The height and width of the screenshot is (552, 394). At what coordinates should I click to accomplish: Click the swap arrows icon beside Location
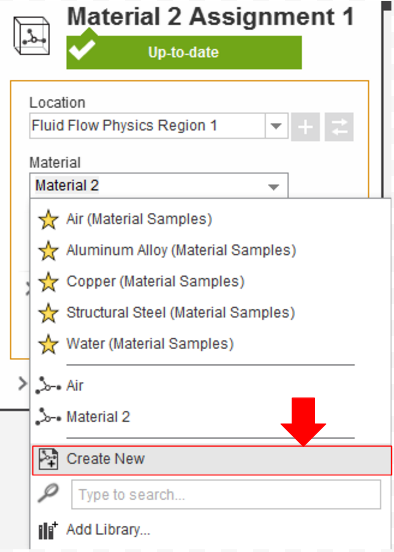pos(339,127)
